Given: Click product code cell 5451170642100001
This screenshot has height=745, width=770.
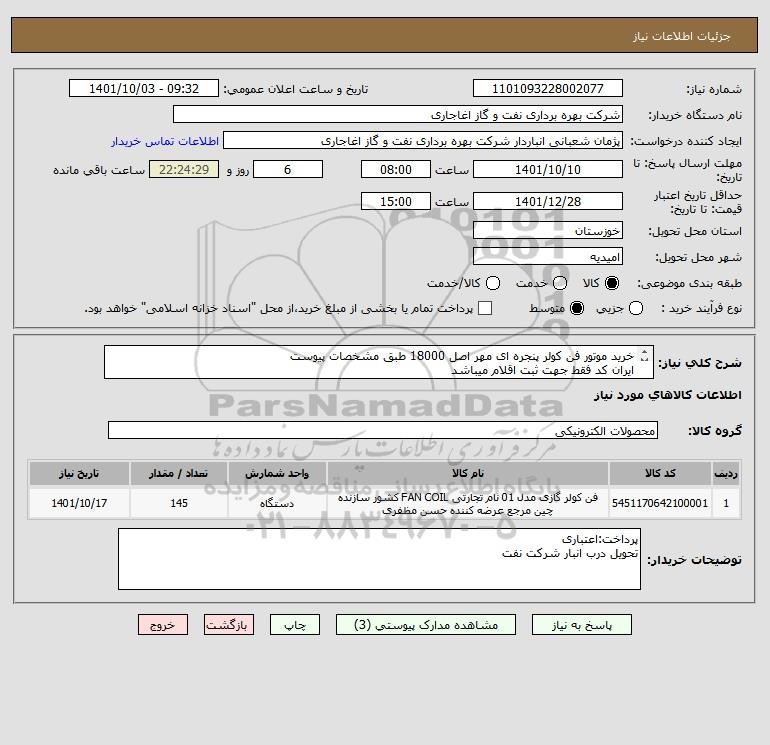Looking at the screenshot, I should click(660, 503).
